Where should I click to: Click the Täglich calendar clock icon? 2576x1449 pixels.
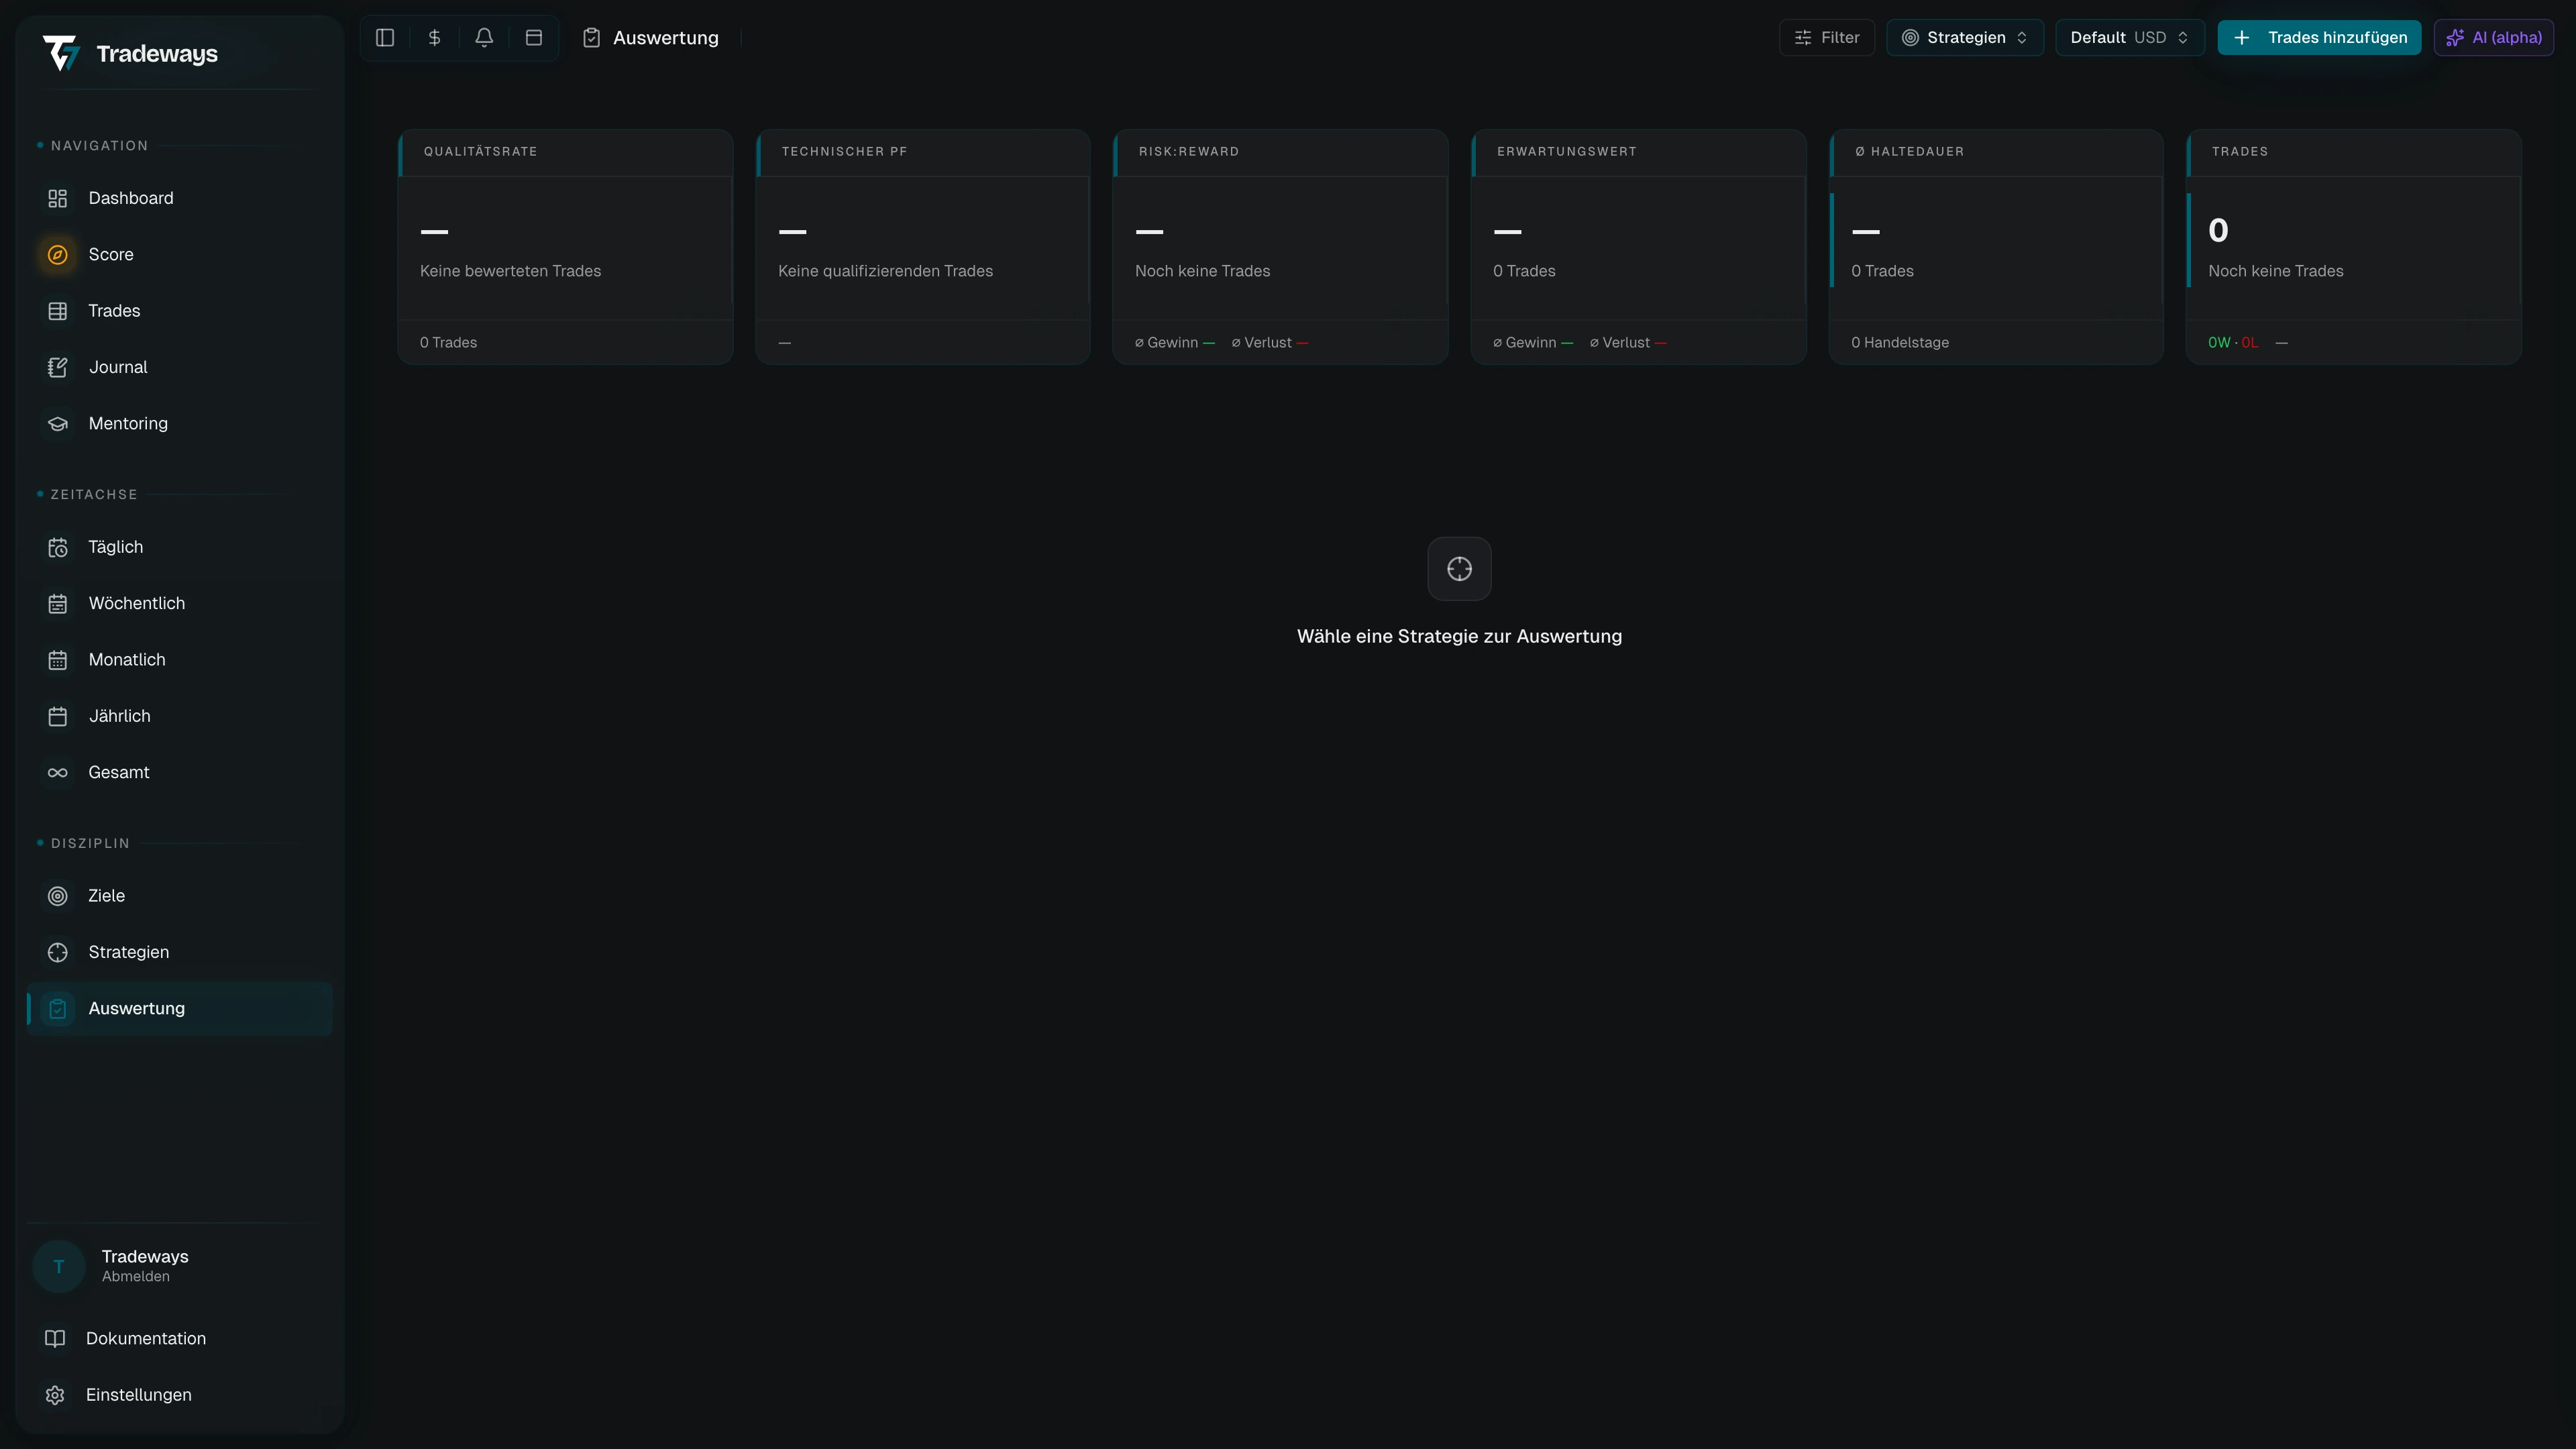pyautogui.click(x=58, y=547)
